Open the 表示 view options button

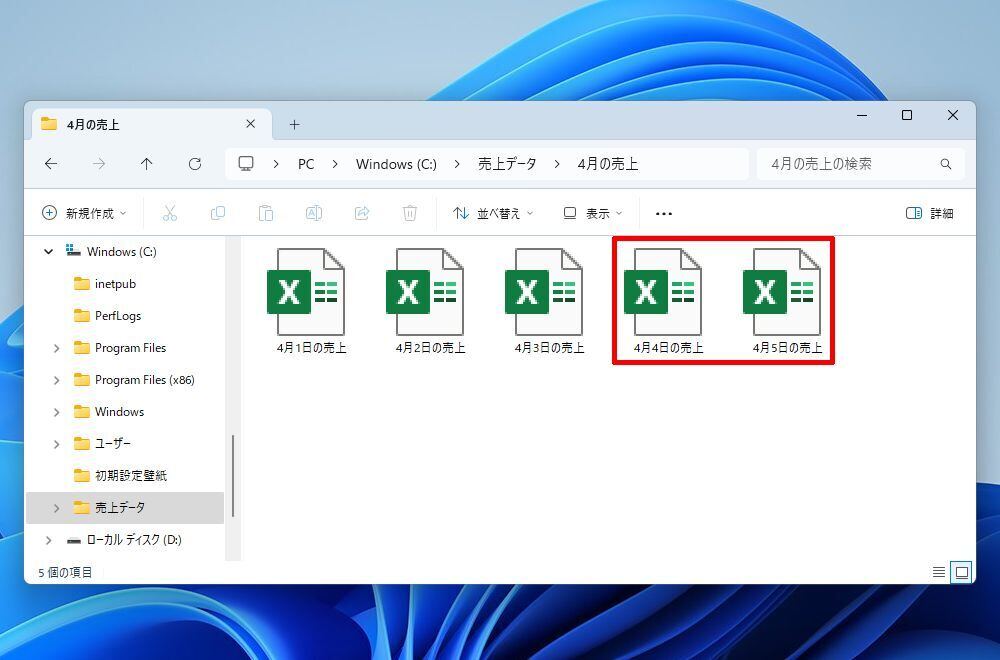(x=592, y=213)
